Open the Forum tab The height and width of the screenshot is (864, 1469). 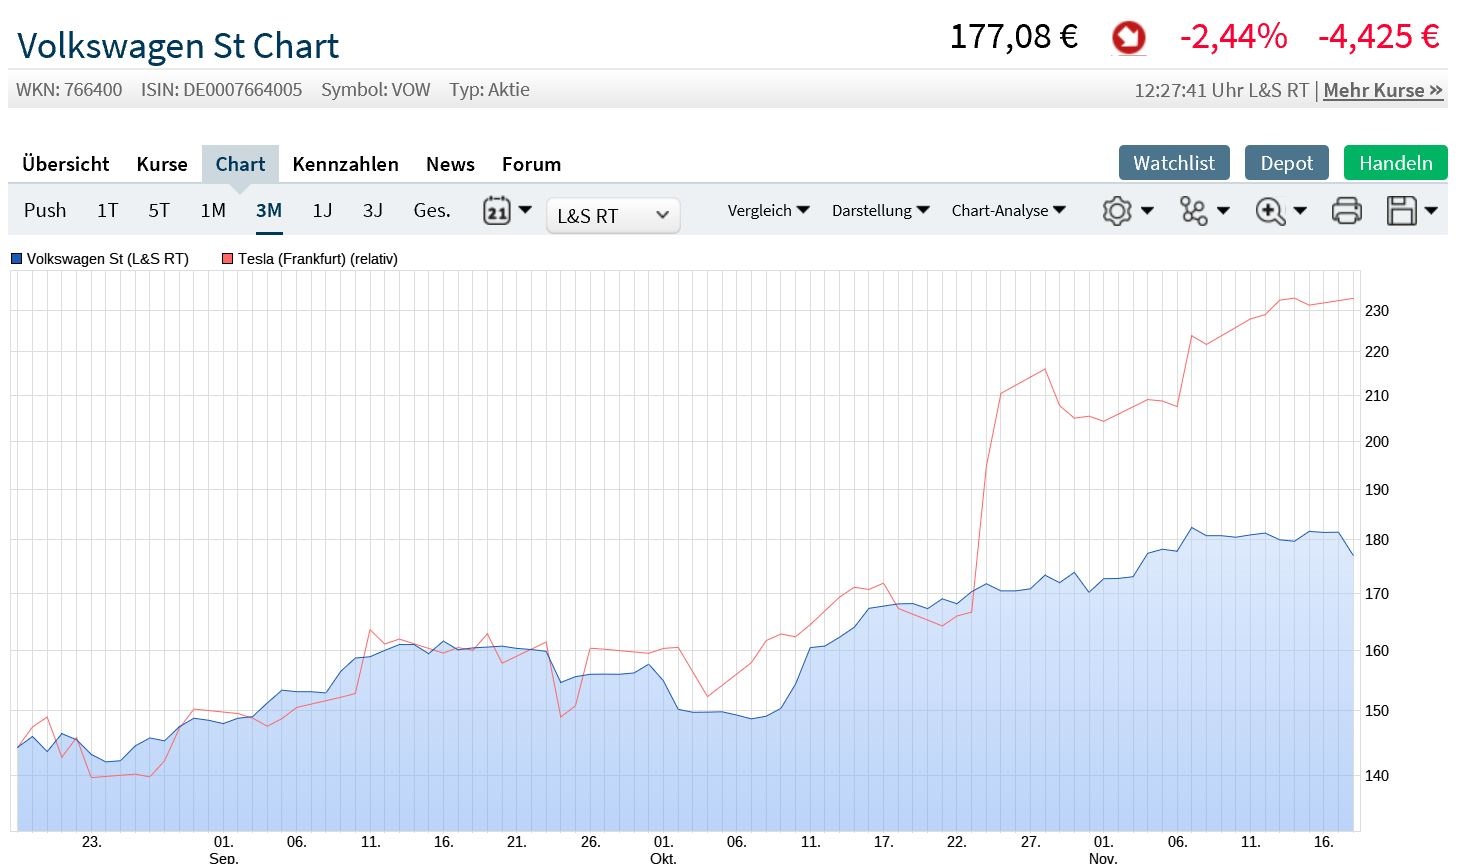[531, 164]
